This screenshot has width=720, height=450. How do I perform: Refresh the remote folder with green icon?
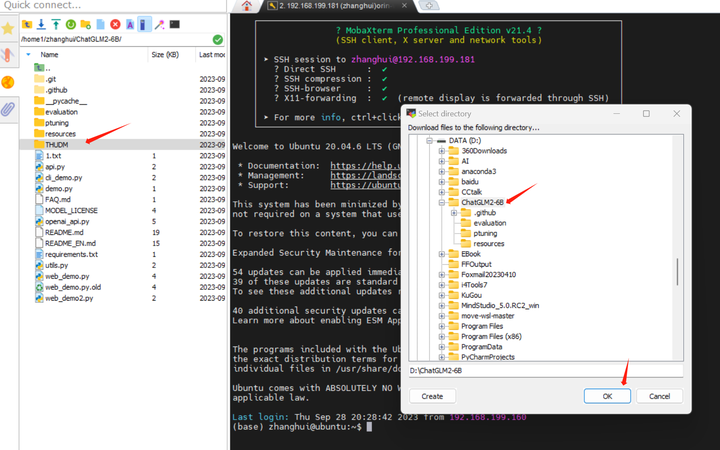pos(71,24)
